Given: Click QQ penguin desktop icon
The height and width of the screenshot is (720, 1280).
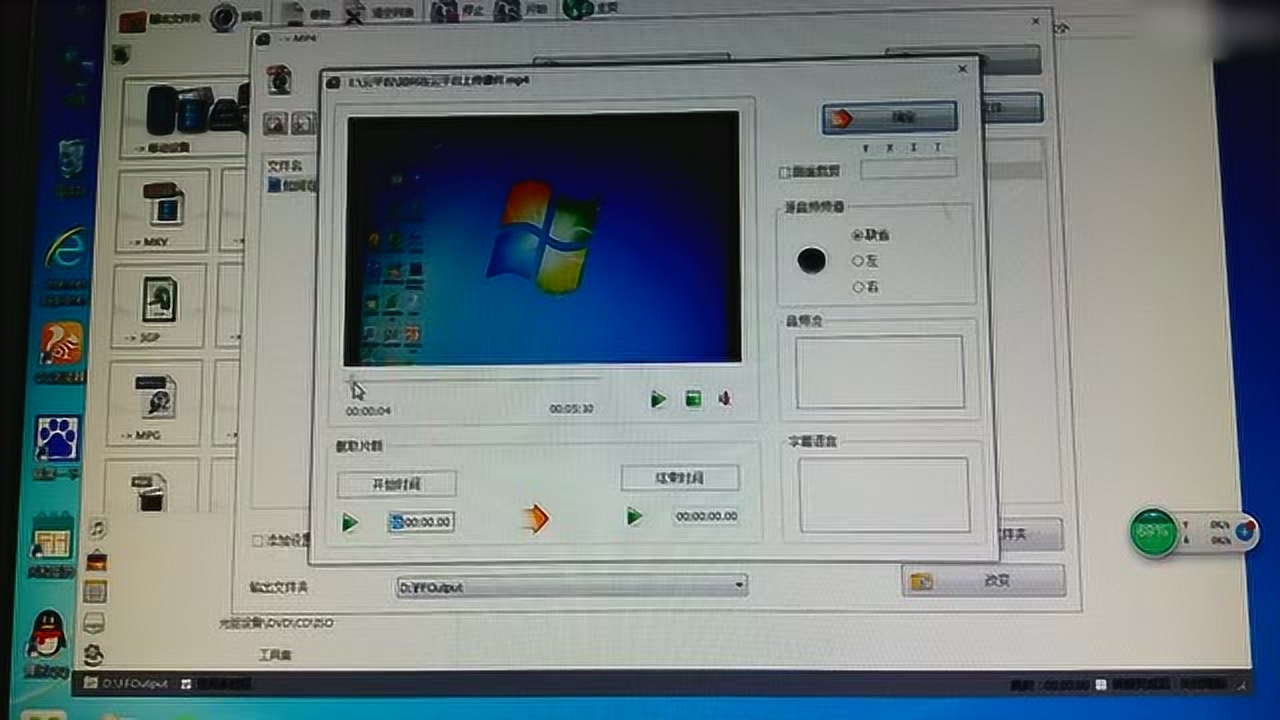Looking at the screenshot, I should pos(46,637).
